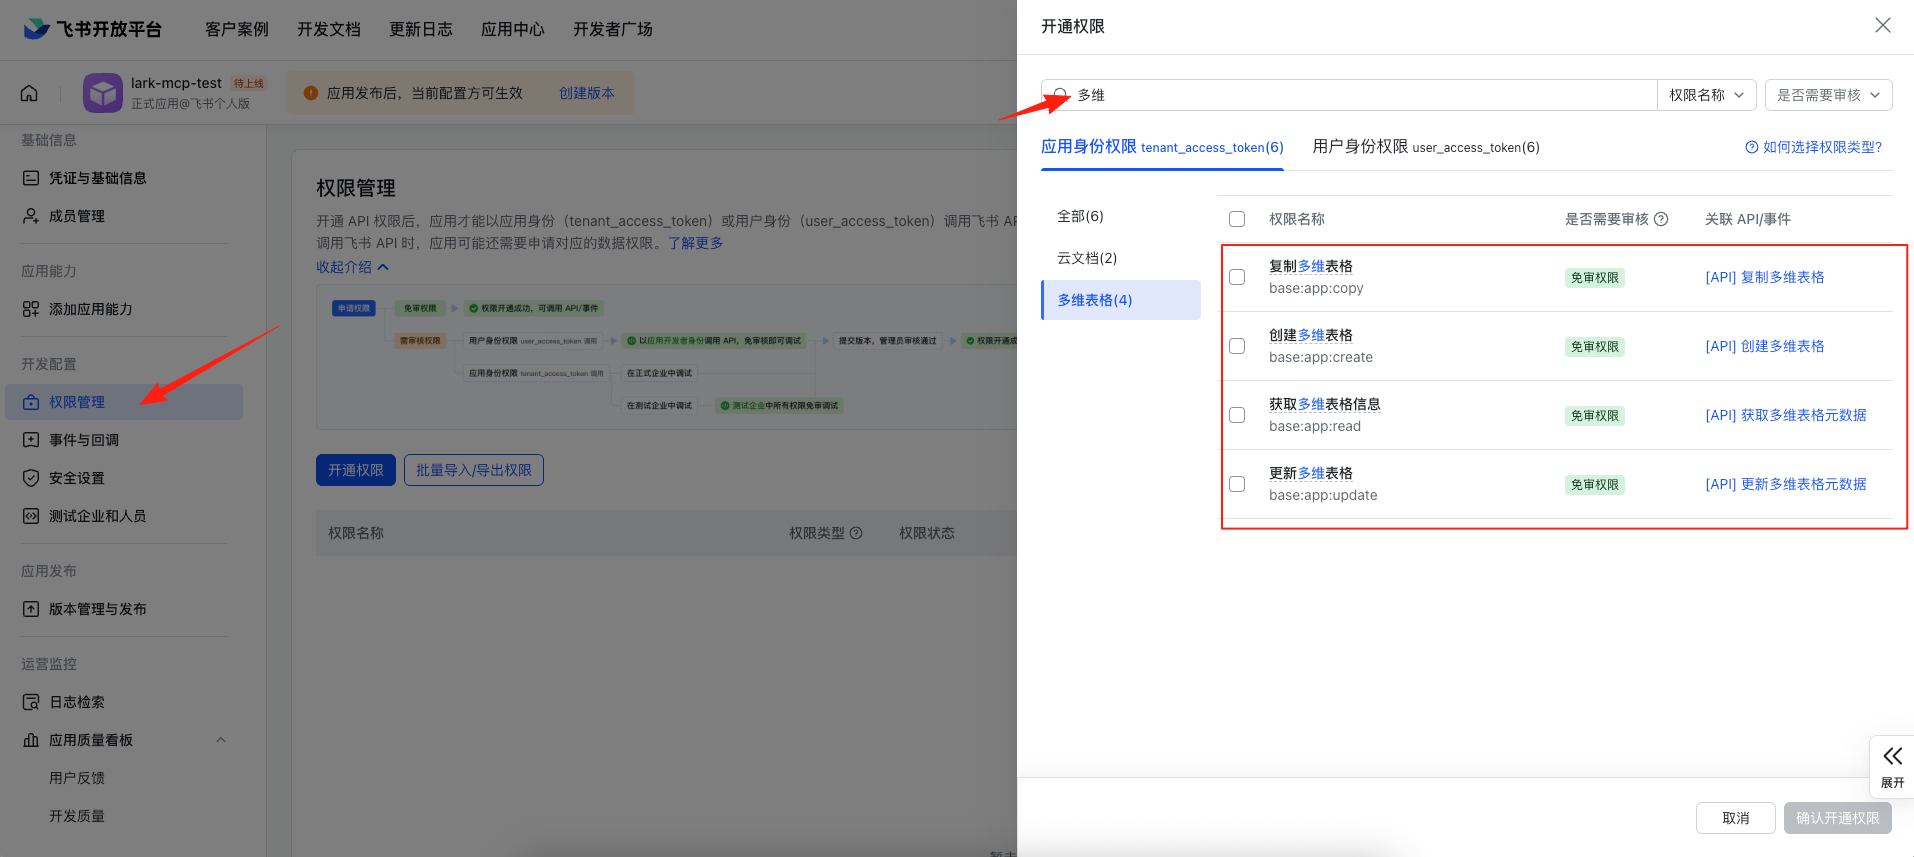
Task: Open 用户反馈 in sidebar
Action: tap(77, 778)
